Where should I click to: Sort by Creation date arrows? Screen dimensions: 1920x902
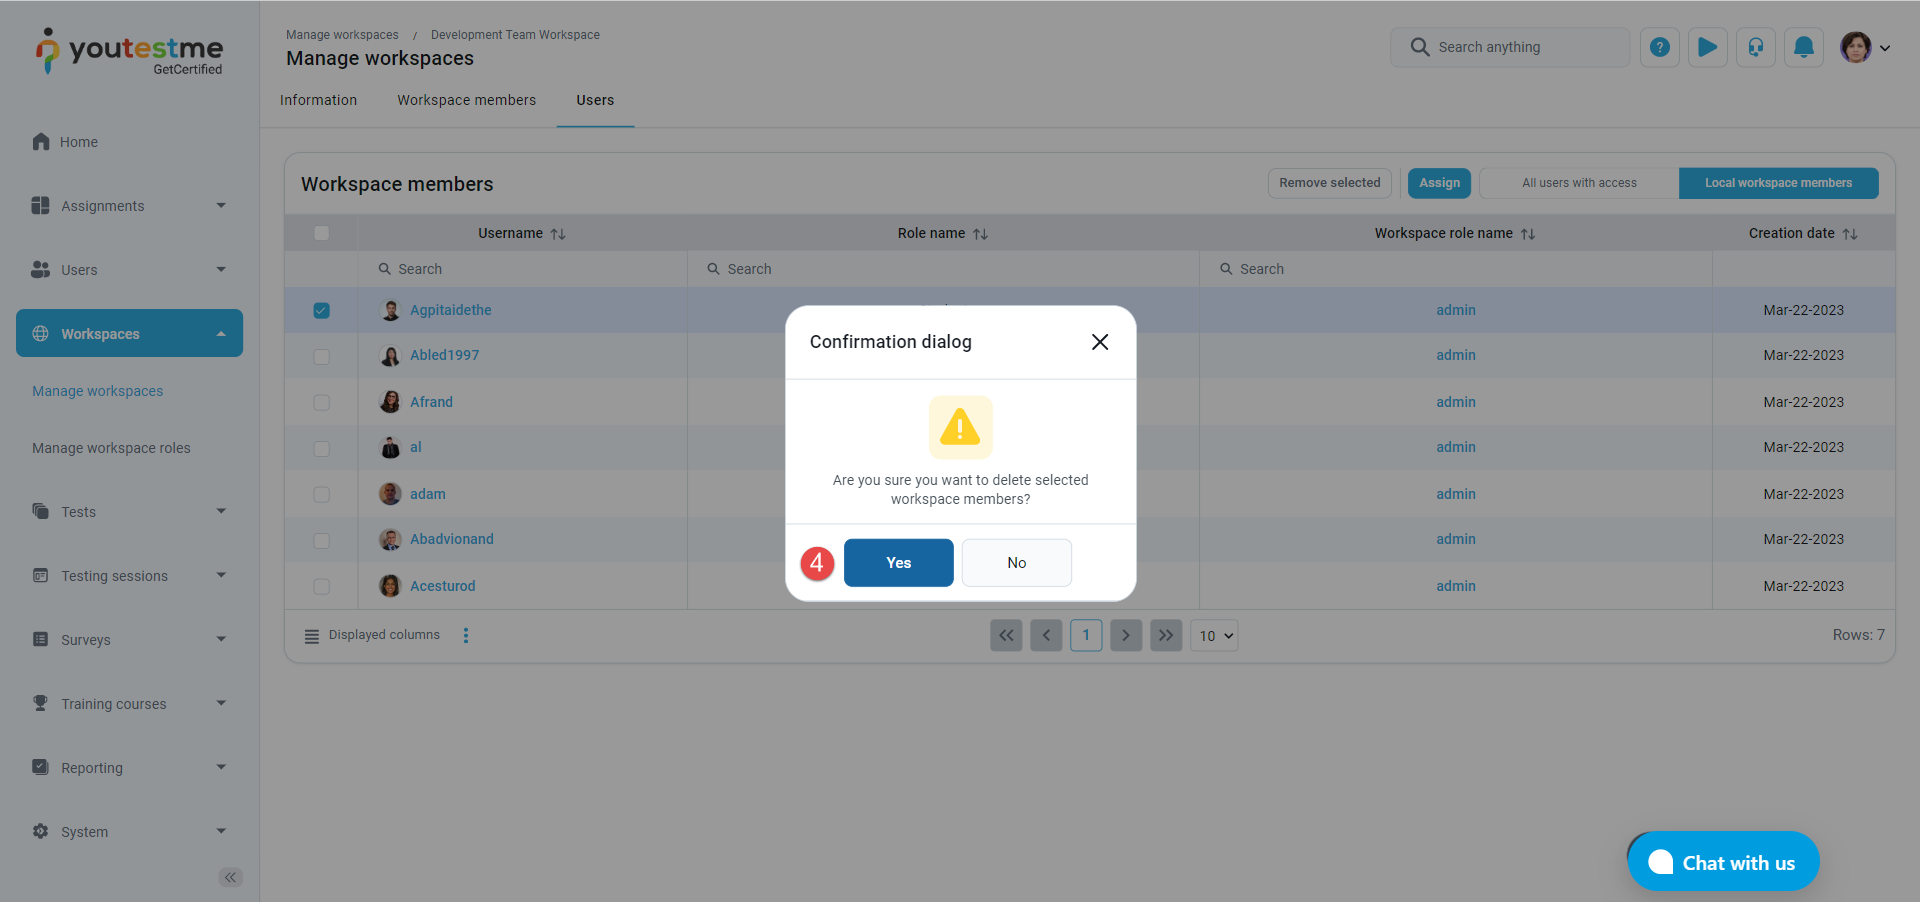[1850, 234]
